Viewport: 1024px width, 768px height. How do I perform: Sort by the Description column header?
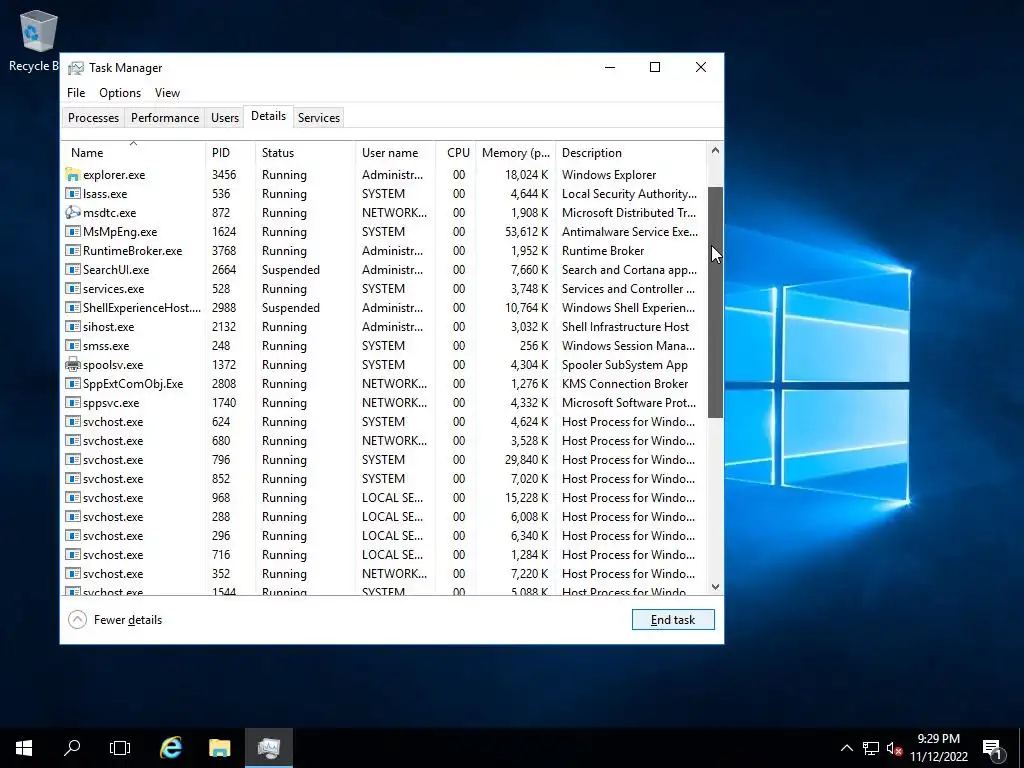631,153
